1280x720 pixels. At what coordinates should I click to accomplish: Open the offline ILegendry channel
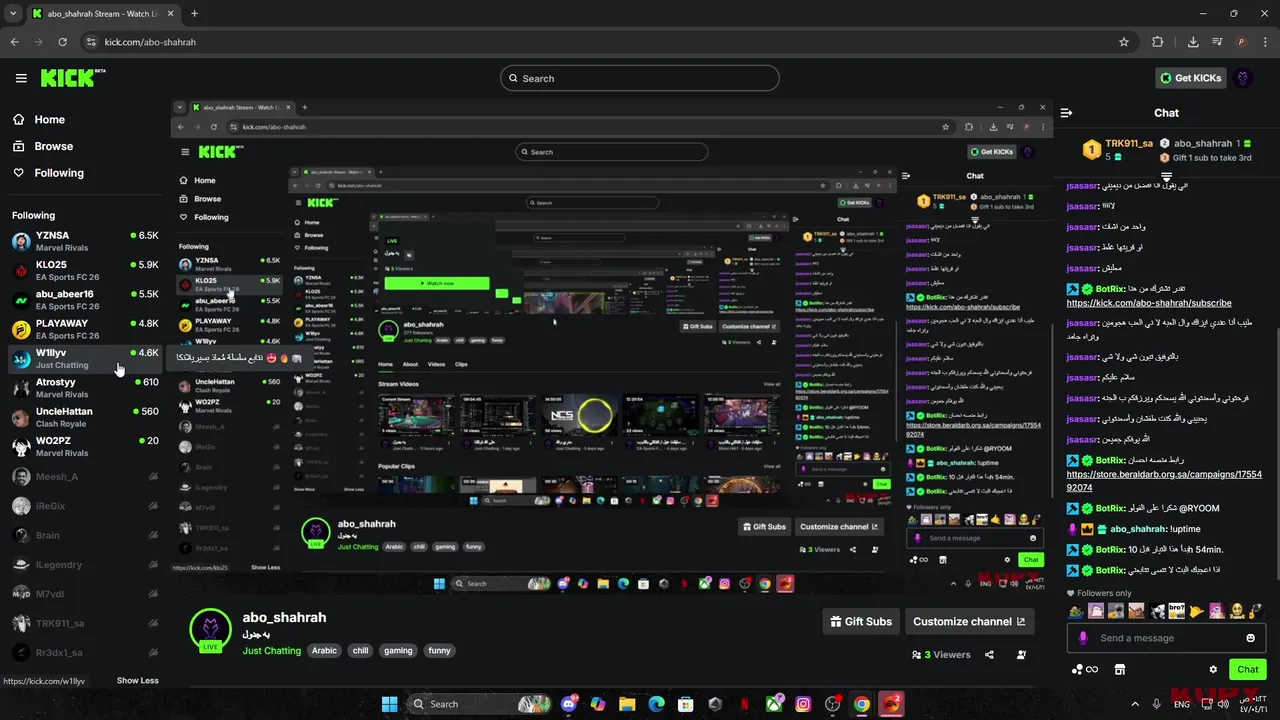(85, 565)
